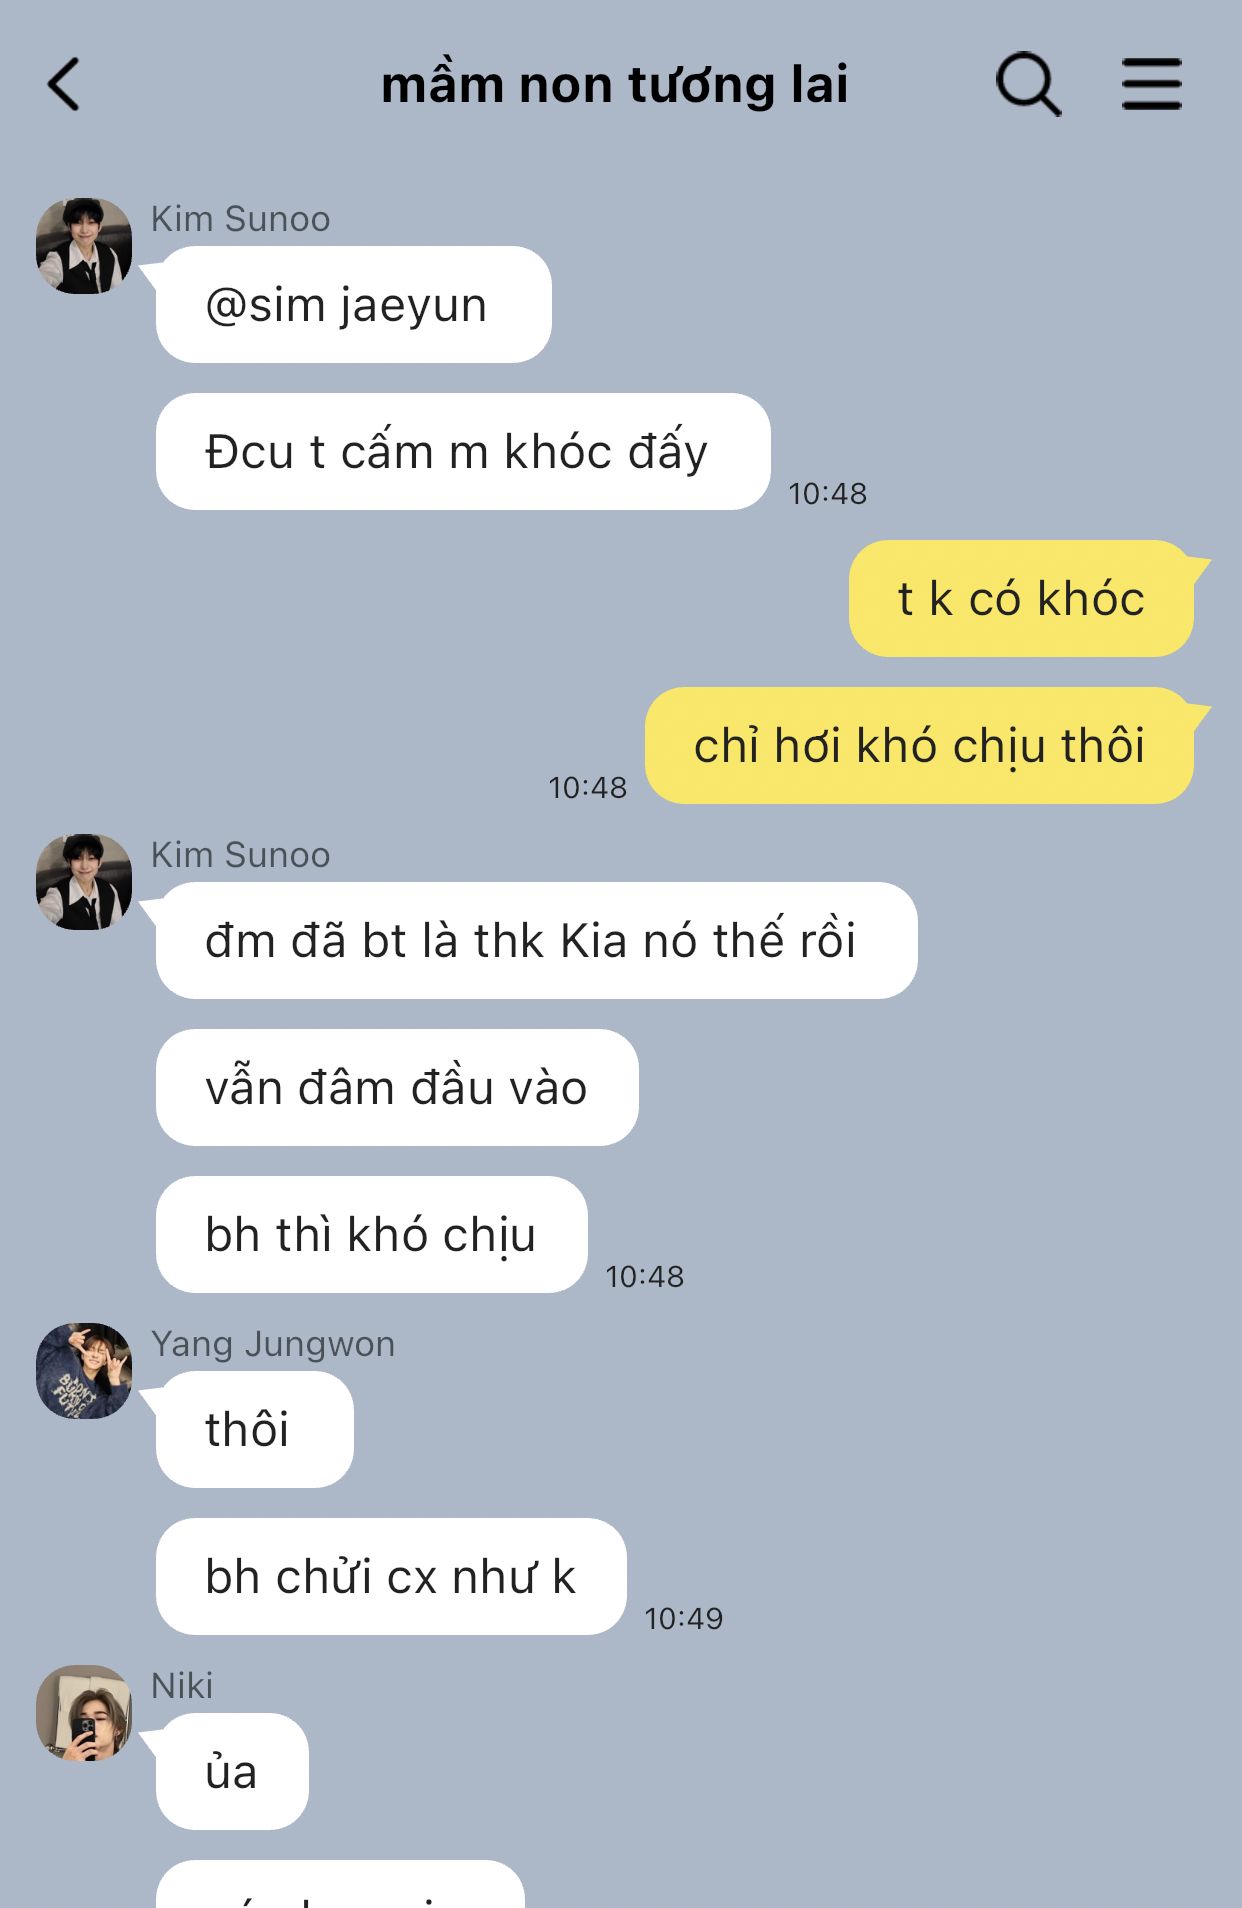Screen dimensions: 1242x1908
Task: Tap message 'bh thì khó chịu'
Action: tap(371, 1235)
